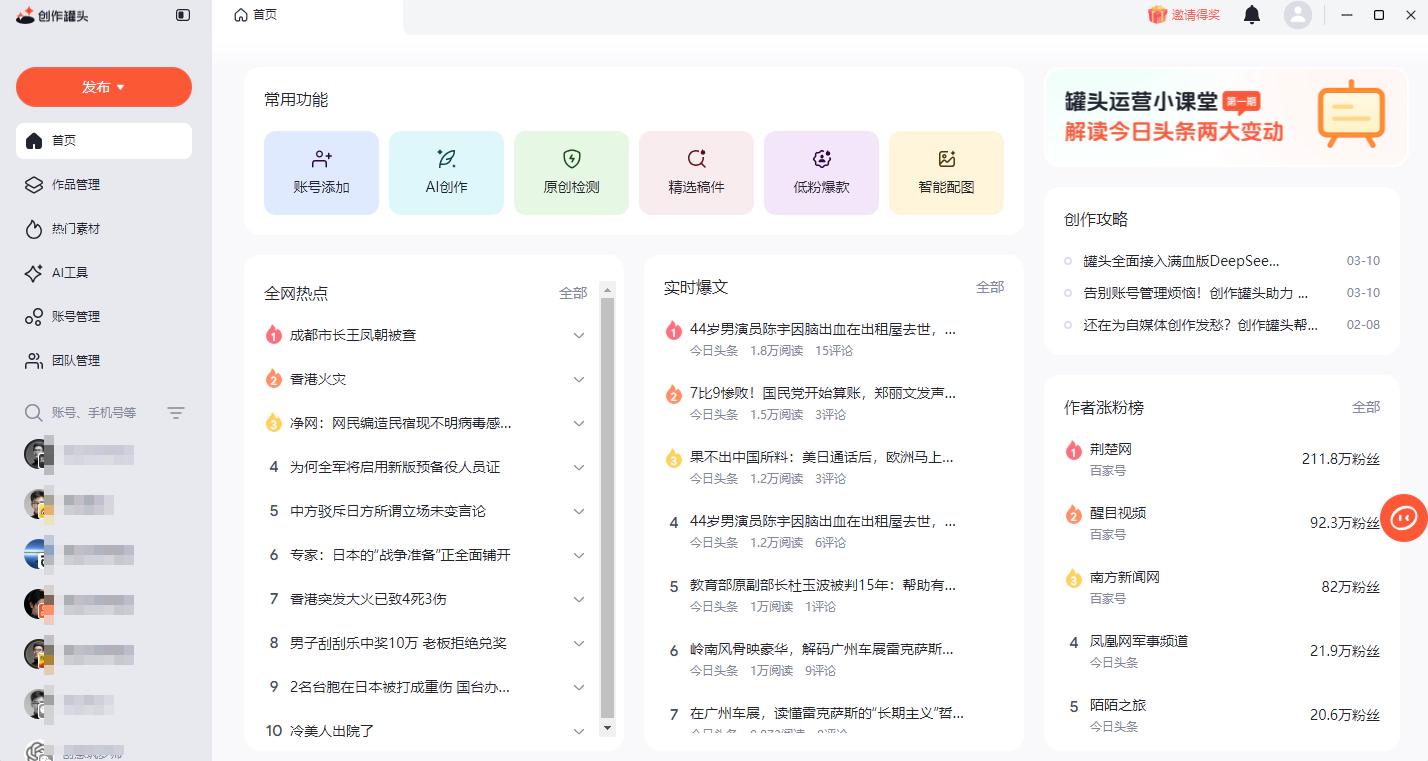Screen dimensions: 1428x761
Task: Expand the 冷美人出院了 topic chevron
Action: point(579,732)
